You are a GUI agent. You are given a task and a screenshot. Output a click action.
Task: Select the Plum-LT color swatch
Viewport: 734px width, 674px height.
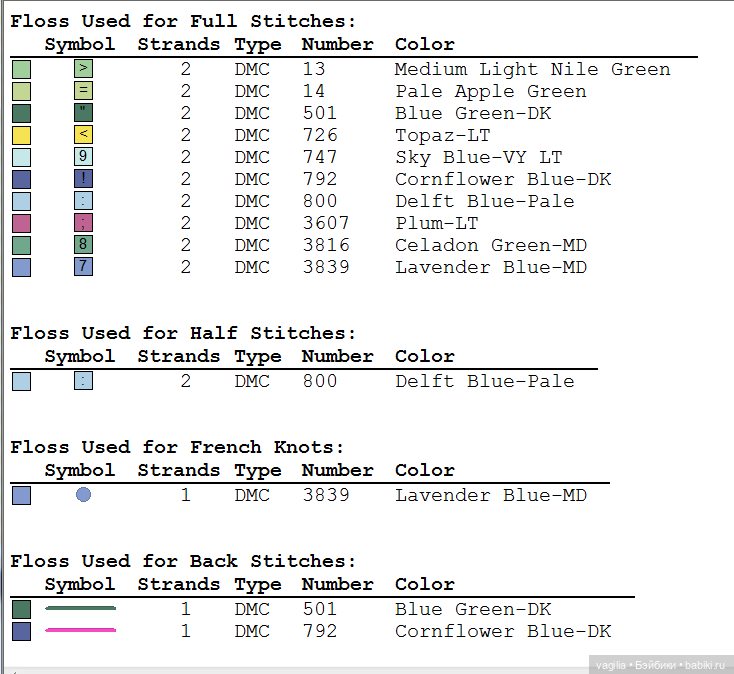point(21,223)
